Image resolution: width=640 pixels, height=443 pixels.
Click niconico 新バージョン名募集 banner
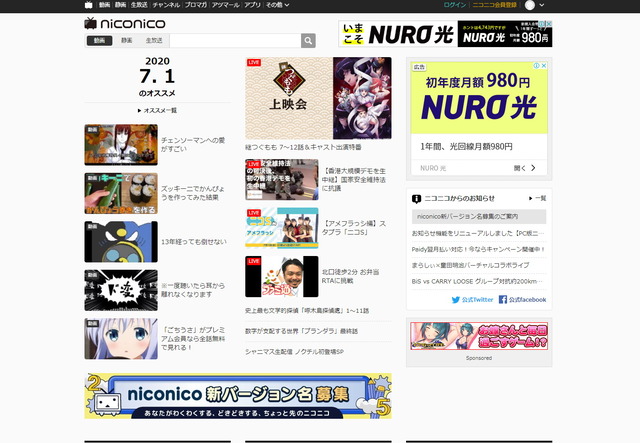point(238,396)
